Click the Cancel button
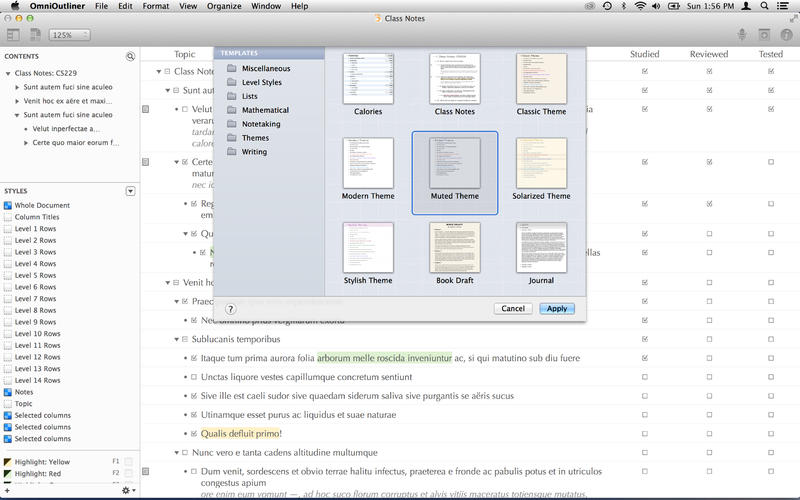The width and height of the screenshot is (800, 500). click(x=513, y=308)
